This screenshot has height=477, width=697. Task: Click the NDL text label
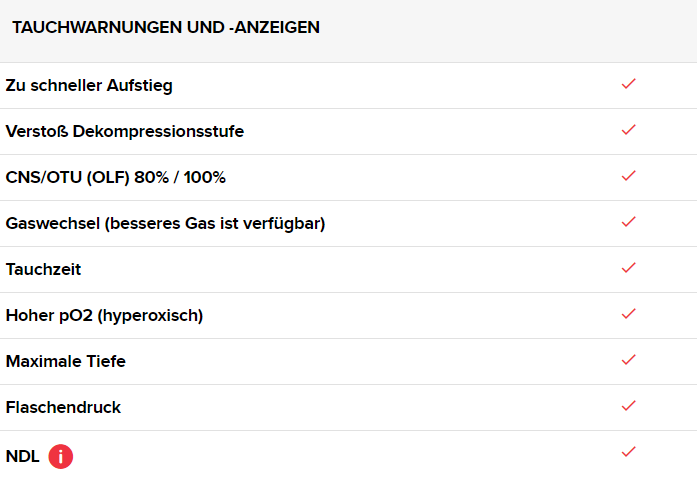click(22, 457)
